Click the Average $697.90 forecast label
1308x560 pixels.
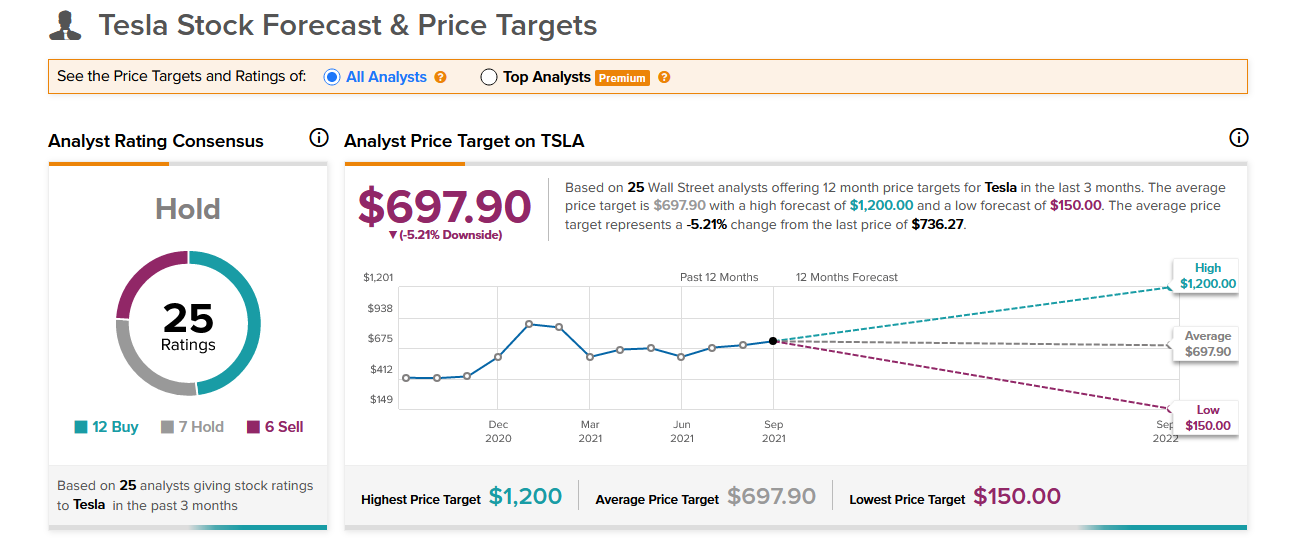click(x=1208, y=344)
